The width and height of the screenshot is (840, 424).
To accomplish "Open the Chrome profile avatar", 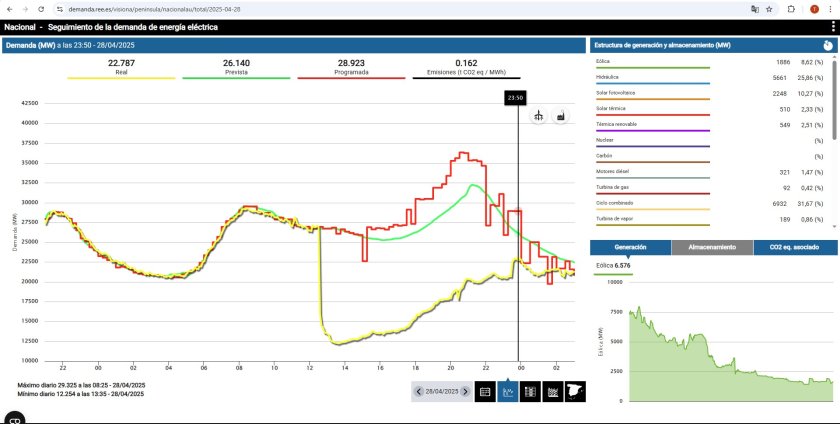I will (814, 9).
